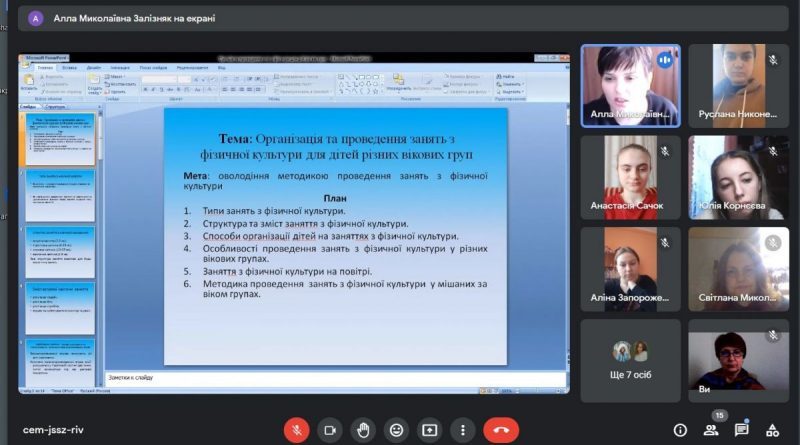This screenshot has height=445, width=800.
Task: Toggle the camera button
Action: pos(330,430)
